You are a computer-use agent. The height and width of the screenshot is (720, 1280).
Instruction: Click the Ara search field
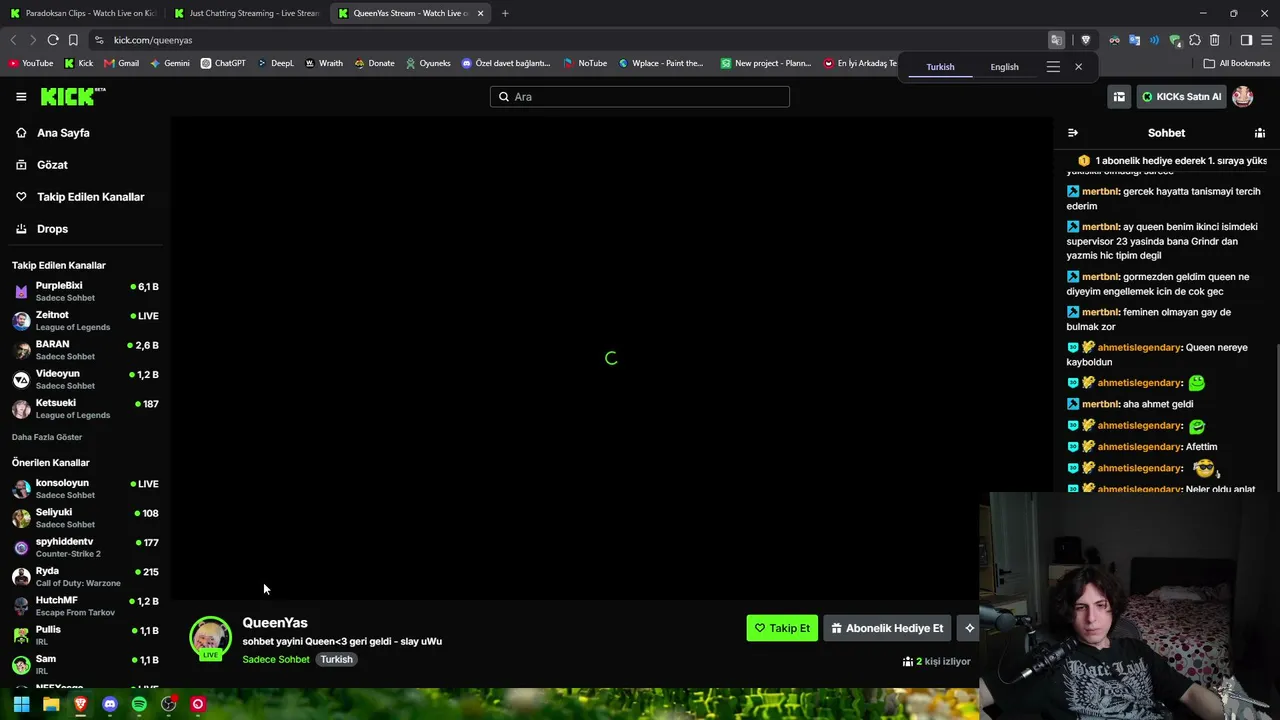coord(640,97)
